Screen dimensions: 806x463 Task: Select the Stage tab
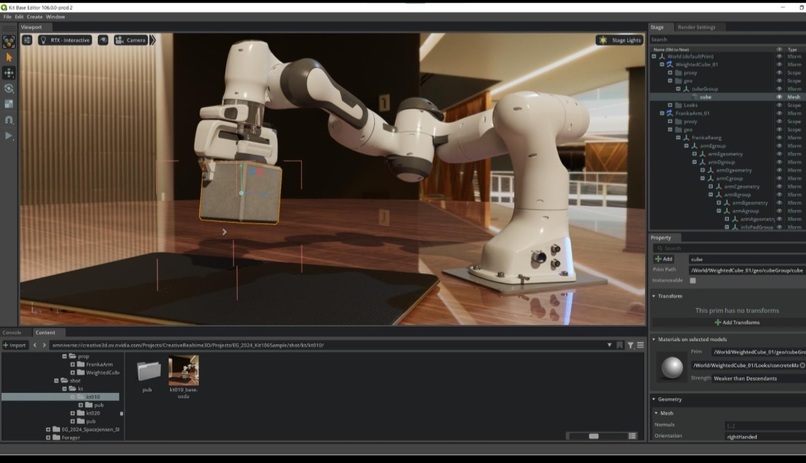pyautogui.click(x=657, y=27)
